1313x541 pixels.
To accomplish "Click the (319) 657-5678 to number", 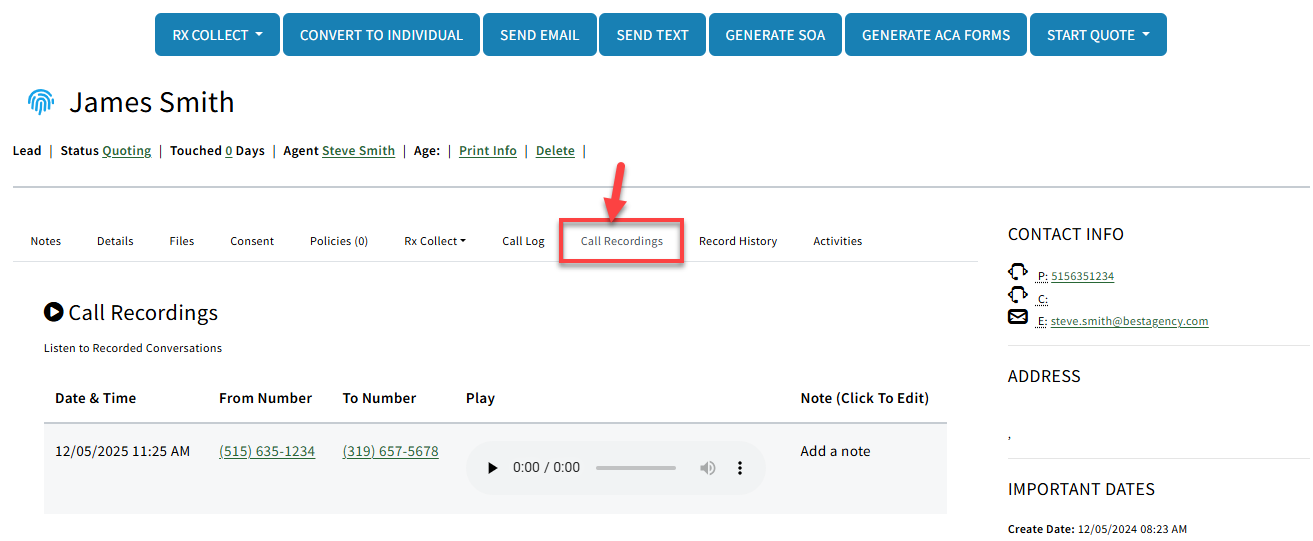I will (390, 451).
